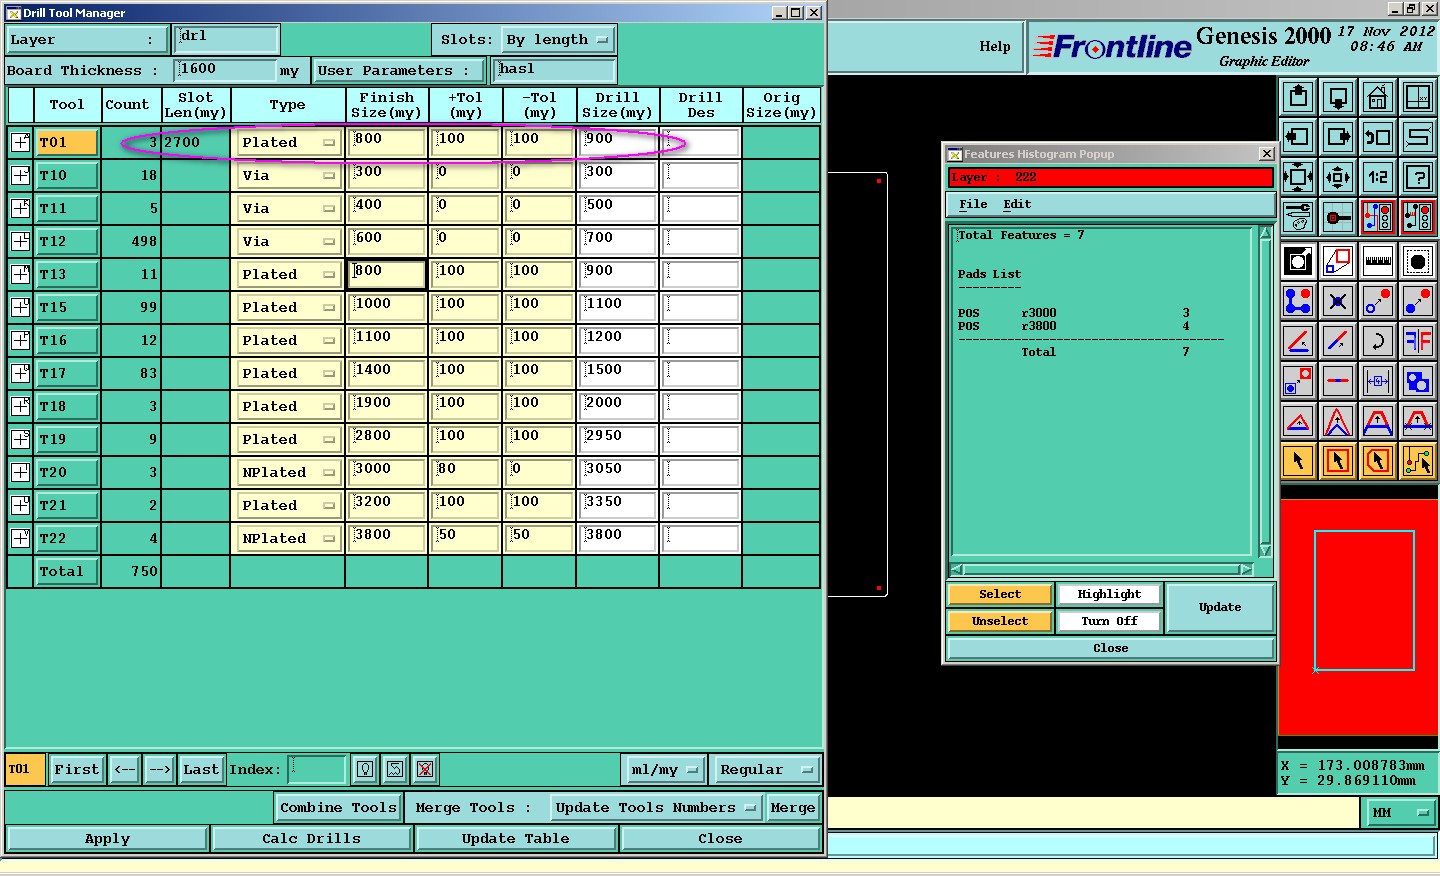The height and width of the screenshot is (876, 1440).
Task: Click the connected blue and red dots icon
Action: pos(1298,301)
